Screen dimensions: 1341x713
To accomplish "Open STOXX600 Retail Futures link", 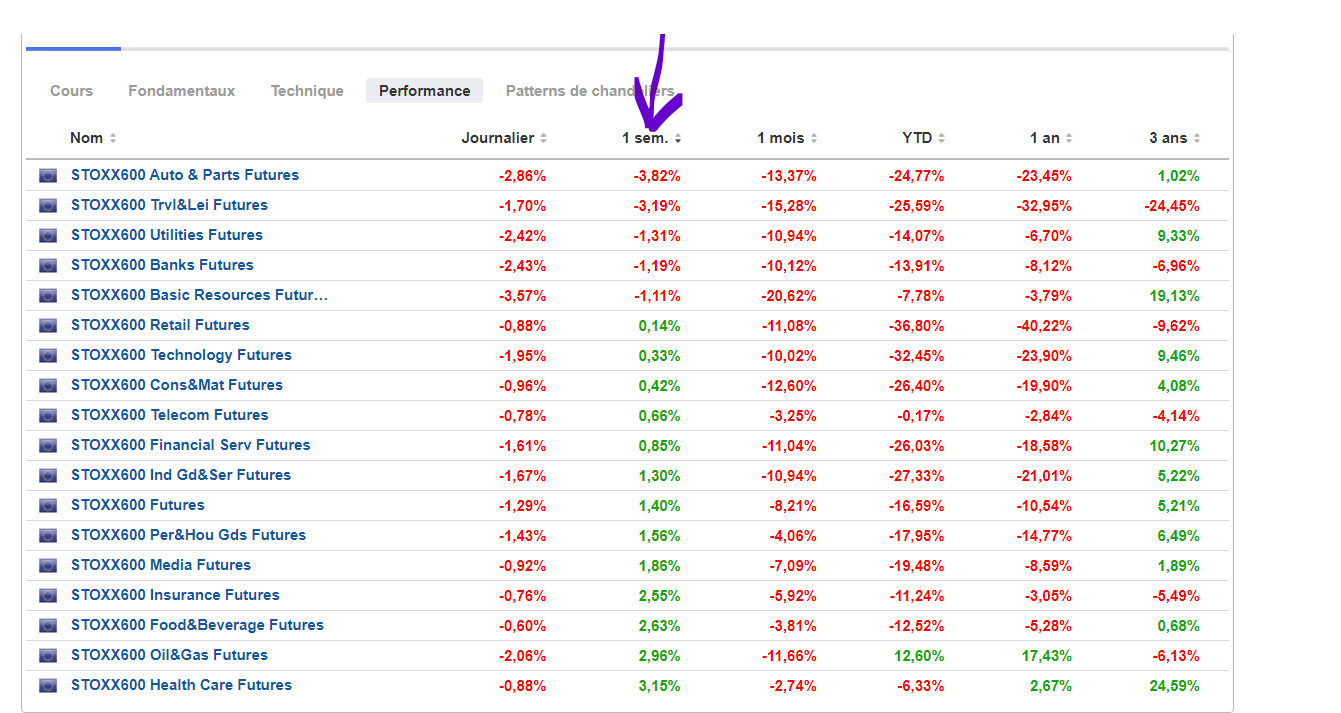I will [x=160, y=325].
